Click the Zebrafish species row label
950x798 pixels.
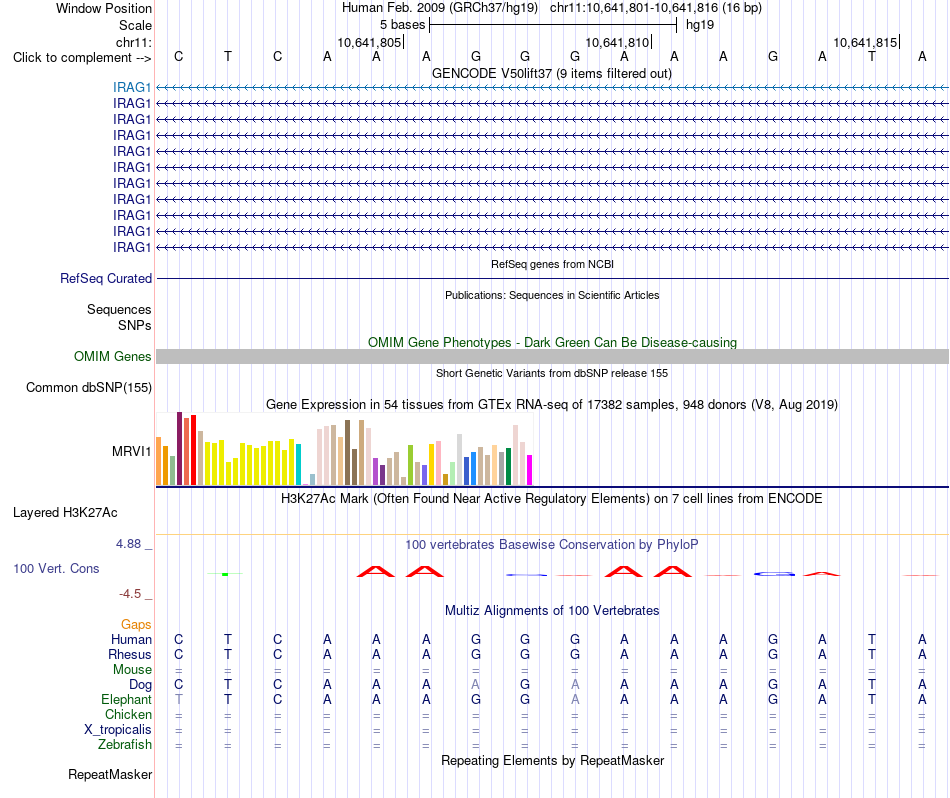125,744
